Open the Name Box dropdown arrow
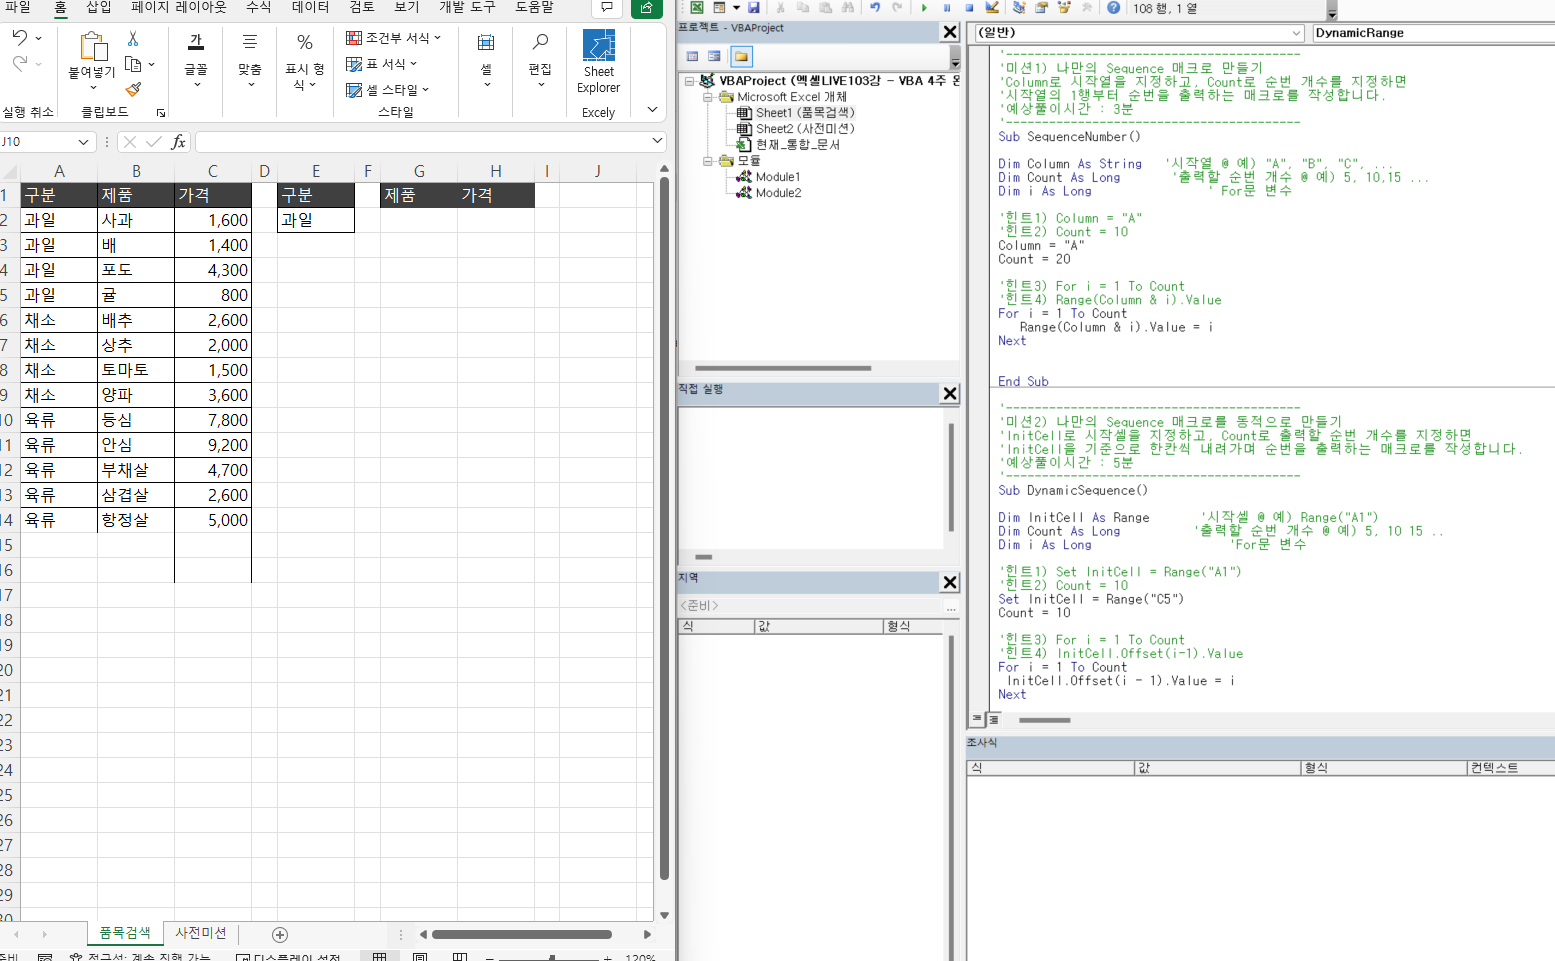The width and height of the screenshot is (1555, 961). [x=83, y=142]
